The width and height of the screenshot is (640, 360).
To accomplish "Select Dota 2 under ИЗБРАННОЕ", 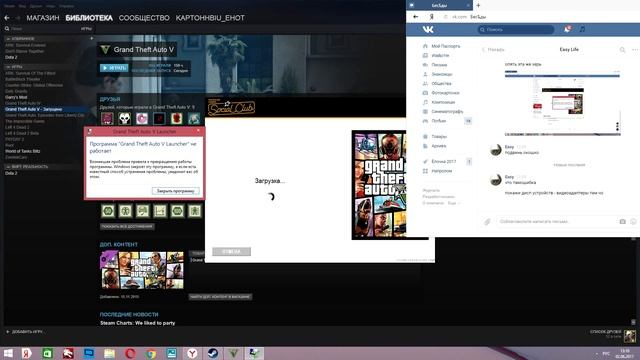I will click(x=11, y=58).
